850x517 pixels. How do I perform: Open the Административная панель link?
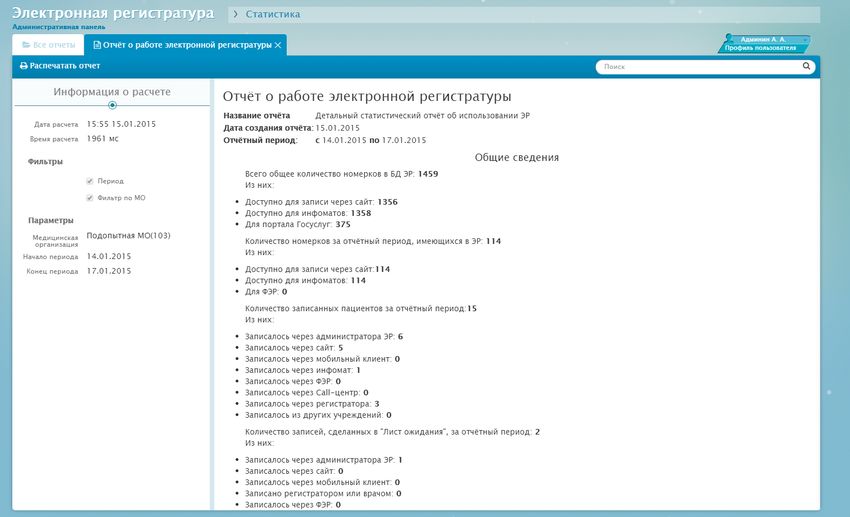(58, 27)
